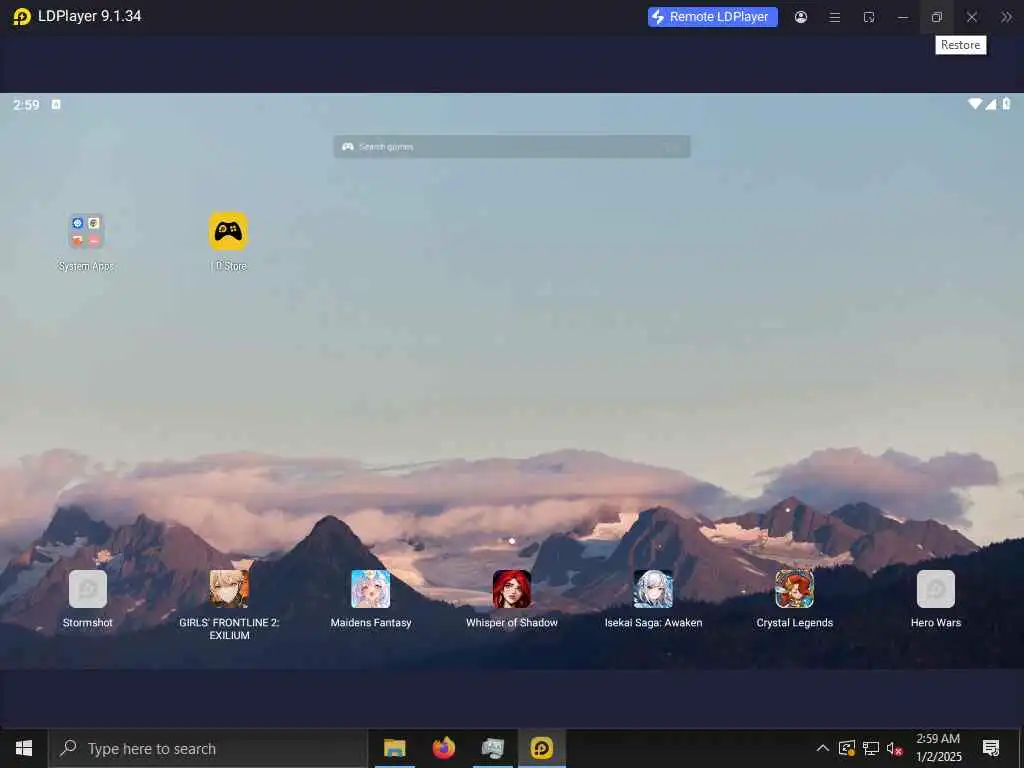Click the LDPlayer logo in title bar
The image size is (1024, 768).
click(x=22, y=16)
